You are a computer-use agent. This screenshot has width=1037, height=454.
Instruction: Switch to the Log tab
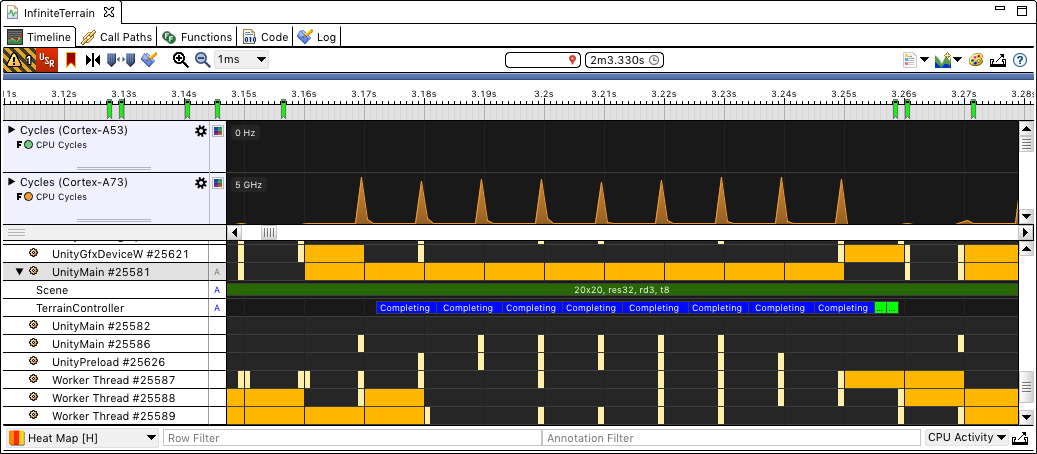(317, 37)
